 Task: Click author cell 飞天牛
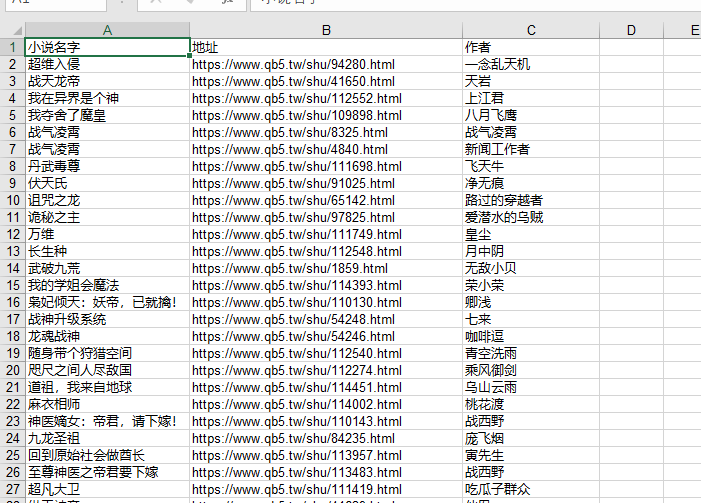point(531,166)
